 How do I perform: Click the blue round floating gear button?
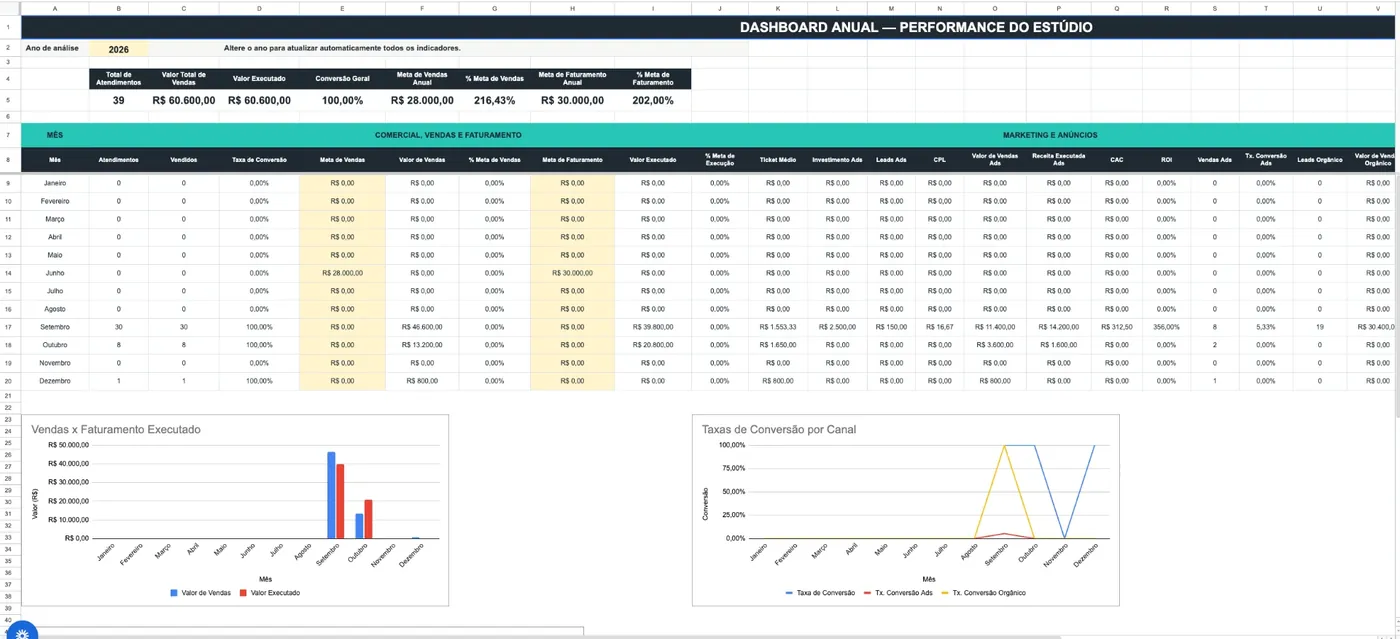[x=22, y=632]
